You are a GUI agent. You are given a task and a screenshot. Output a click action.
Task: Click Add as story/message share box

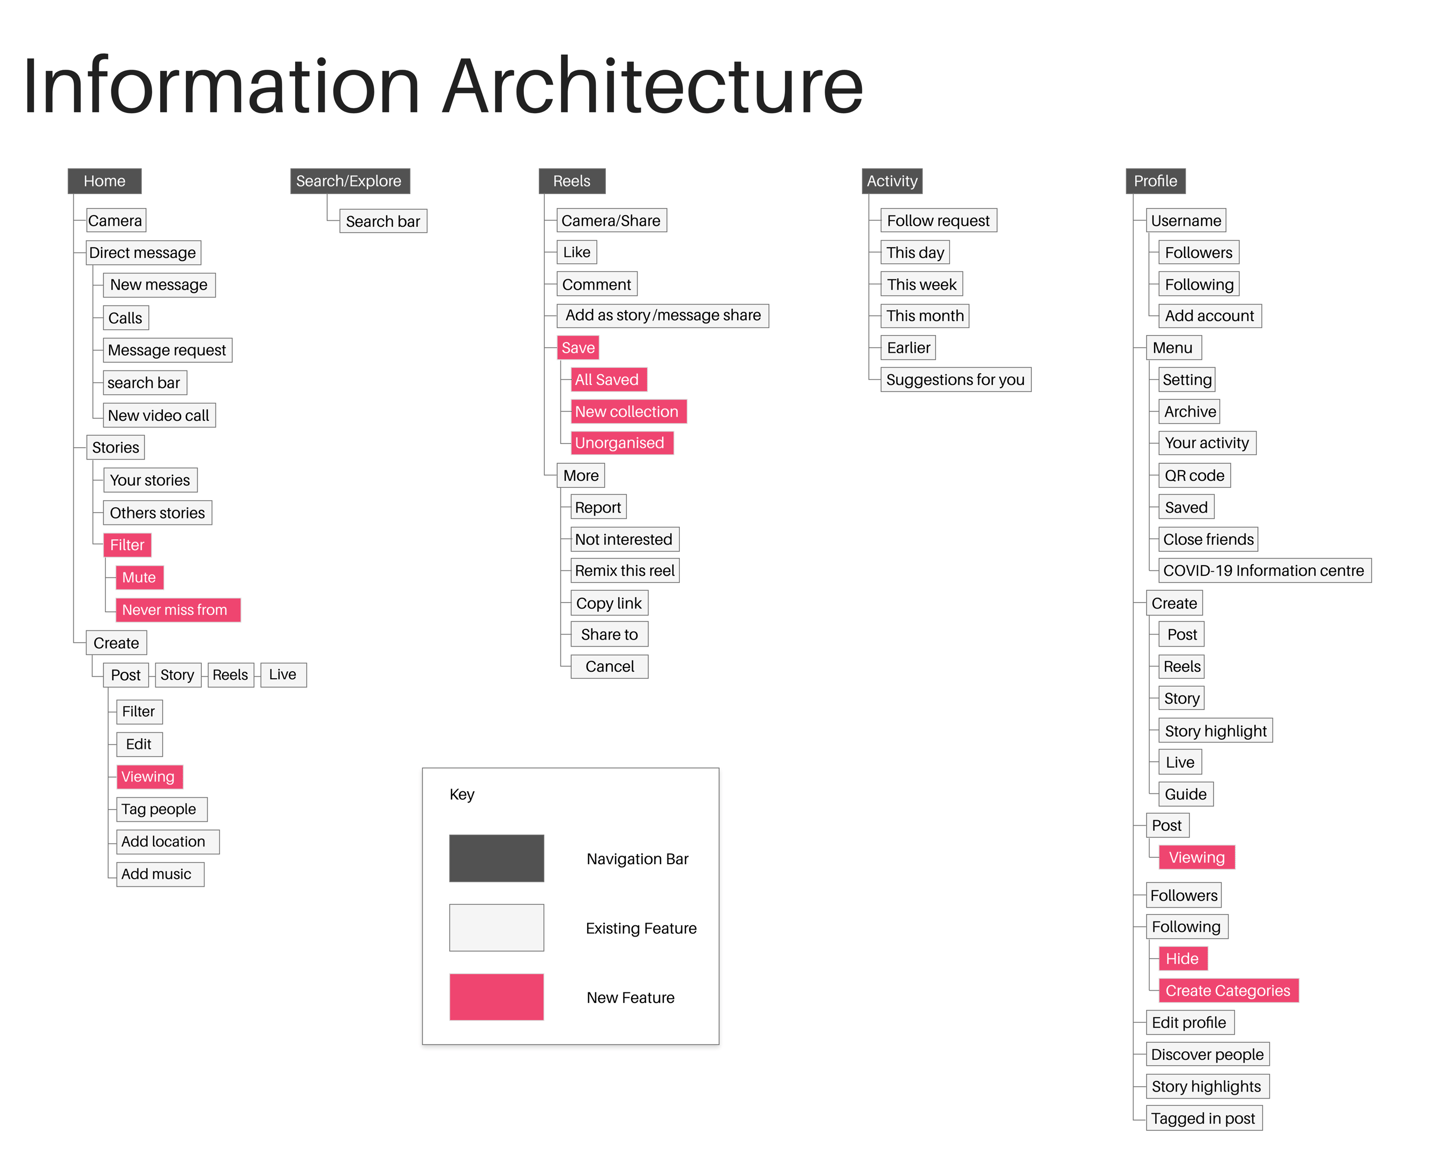pyautogui.click(x=662, y=316)
